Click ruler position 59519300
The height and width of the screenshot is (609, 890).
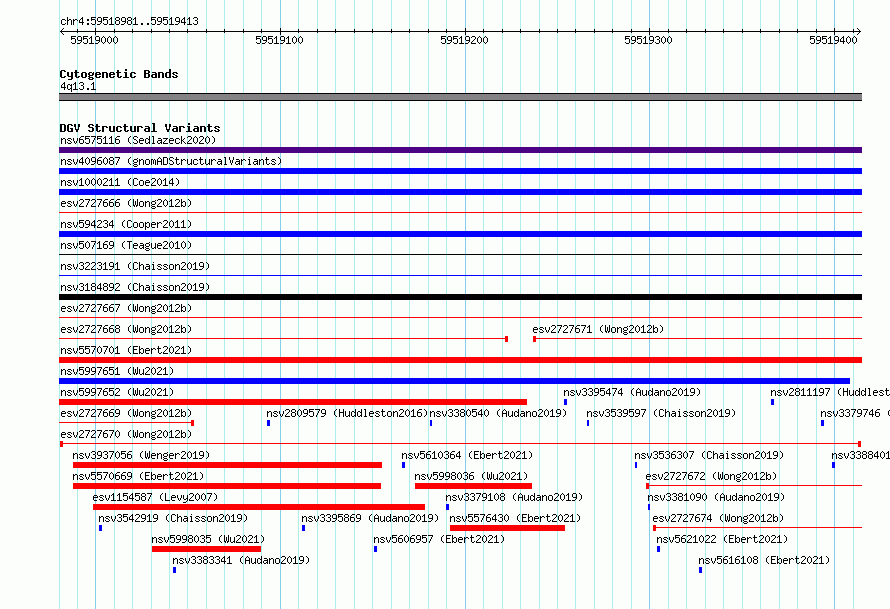click(x=648, y=40)
